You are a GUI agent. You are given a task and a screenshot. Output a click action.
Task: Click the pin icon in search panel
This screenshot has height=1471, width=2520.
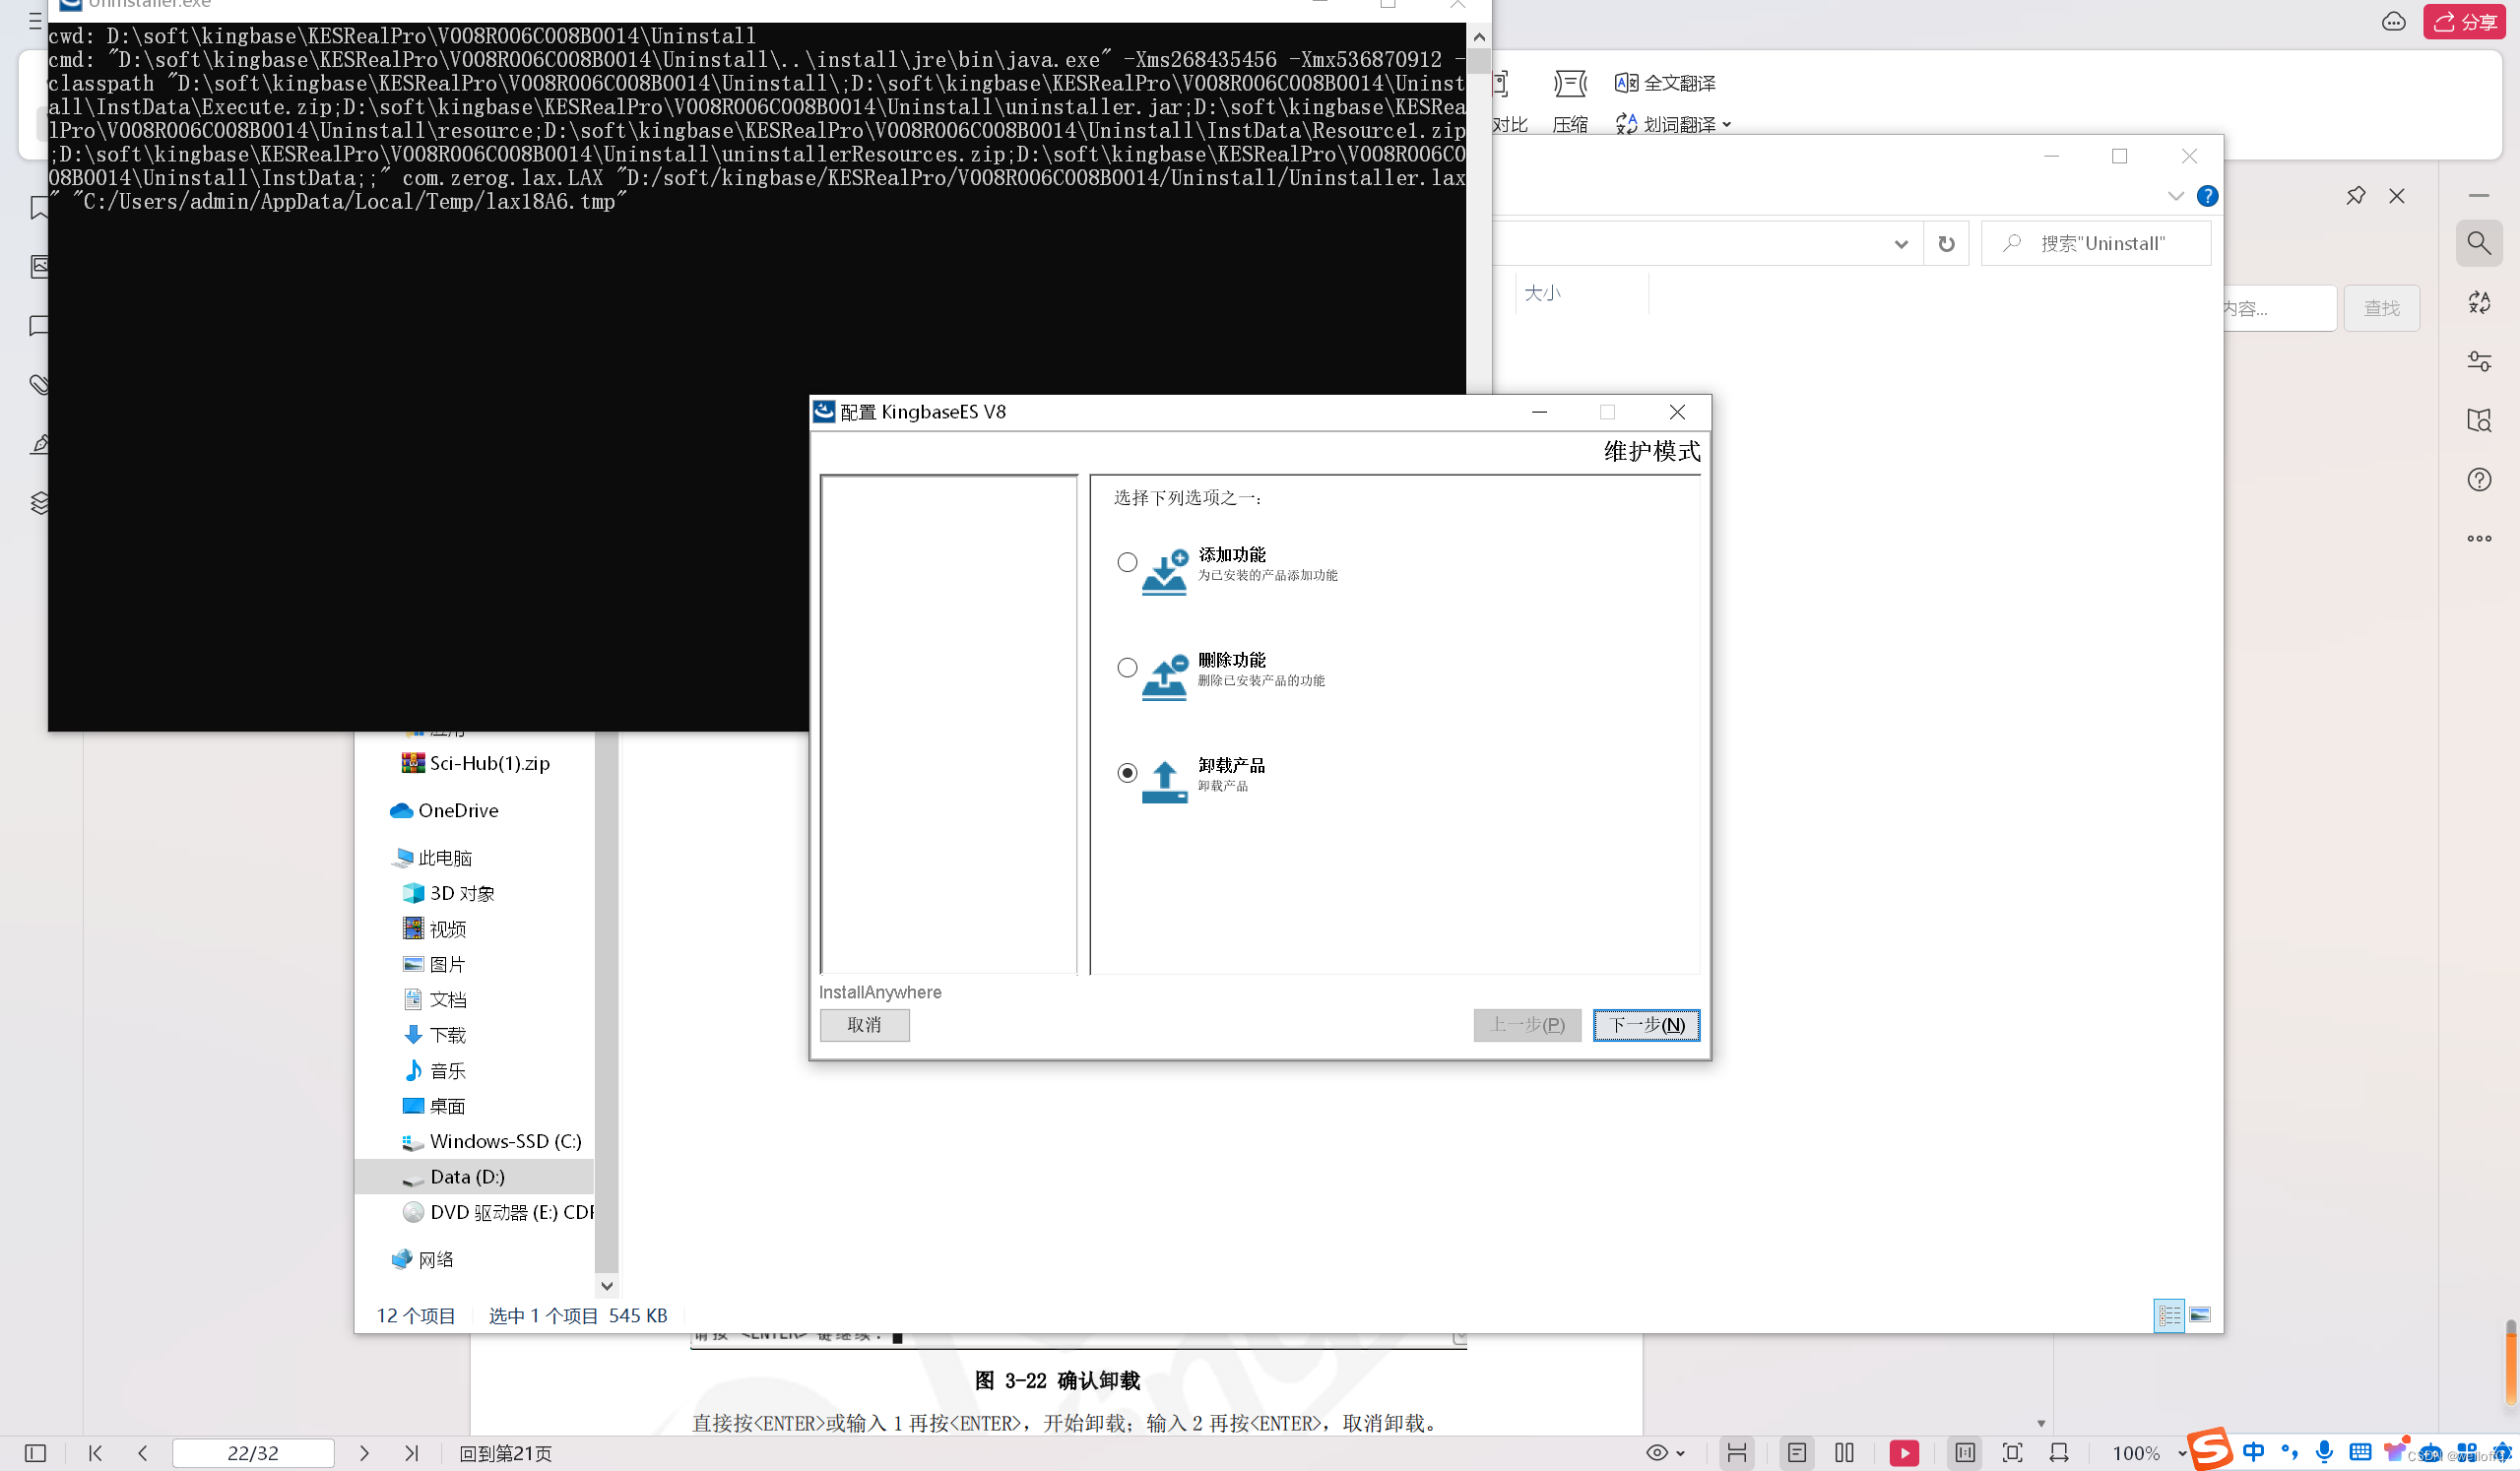2355,196
